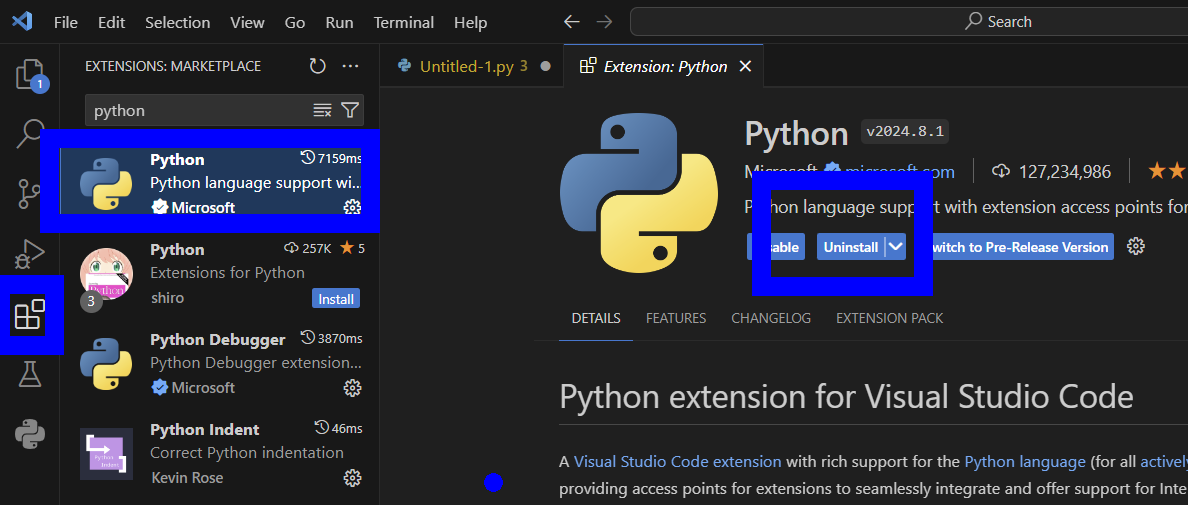Close the Extension: Python tab
This screenshot has height=505, width=1188.
(745, 67)
